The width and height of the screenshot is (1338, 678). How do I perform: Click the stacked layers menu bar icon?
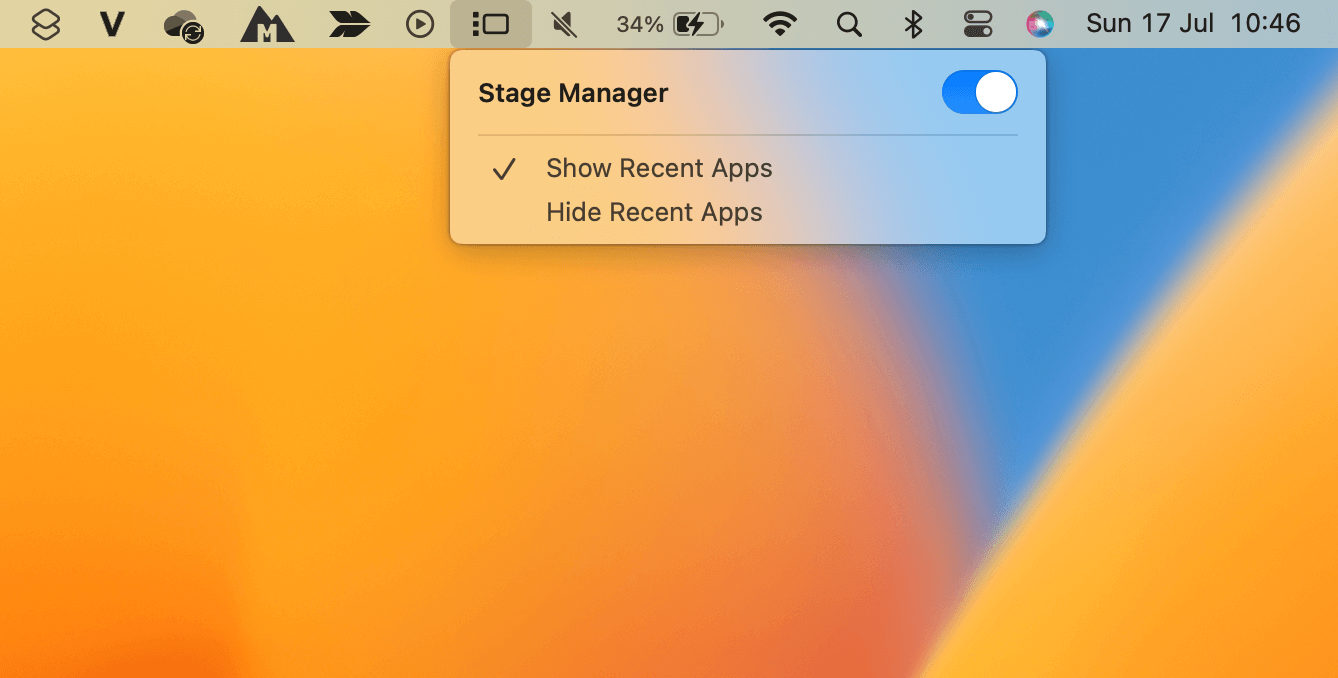pos(44,23)
